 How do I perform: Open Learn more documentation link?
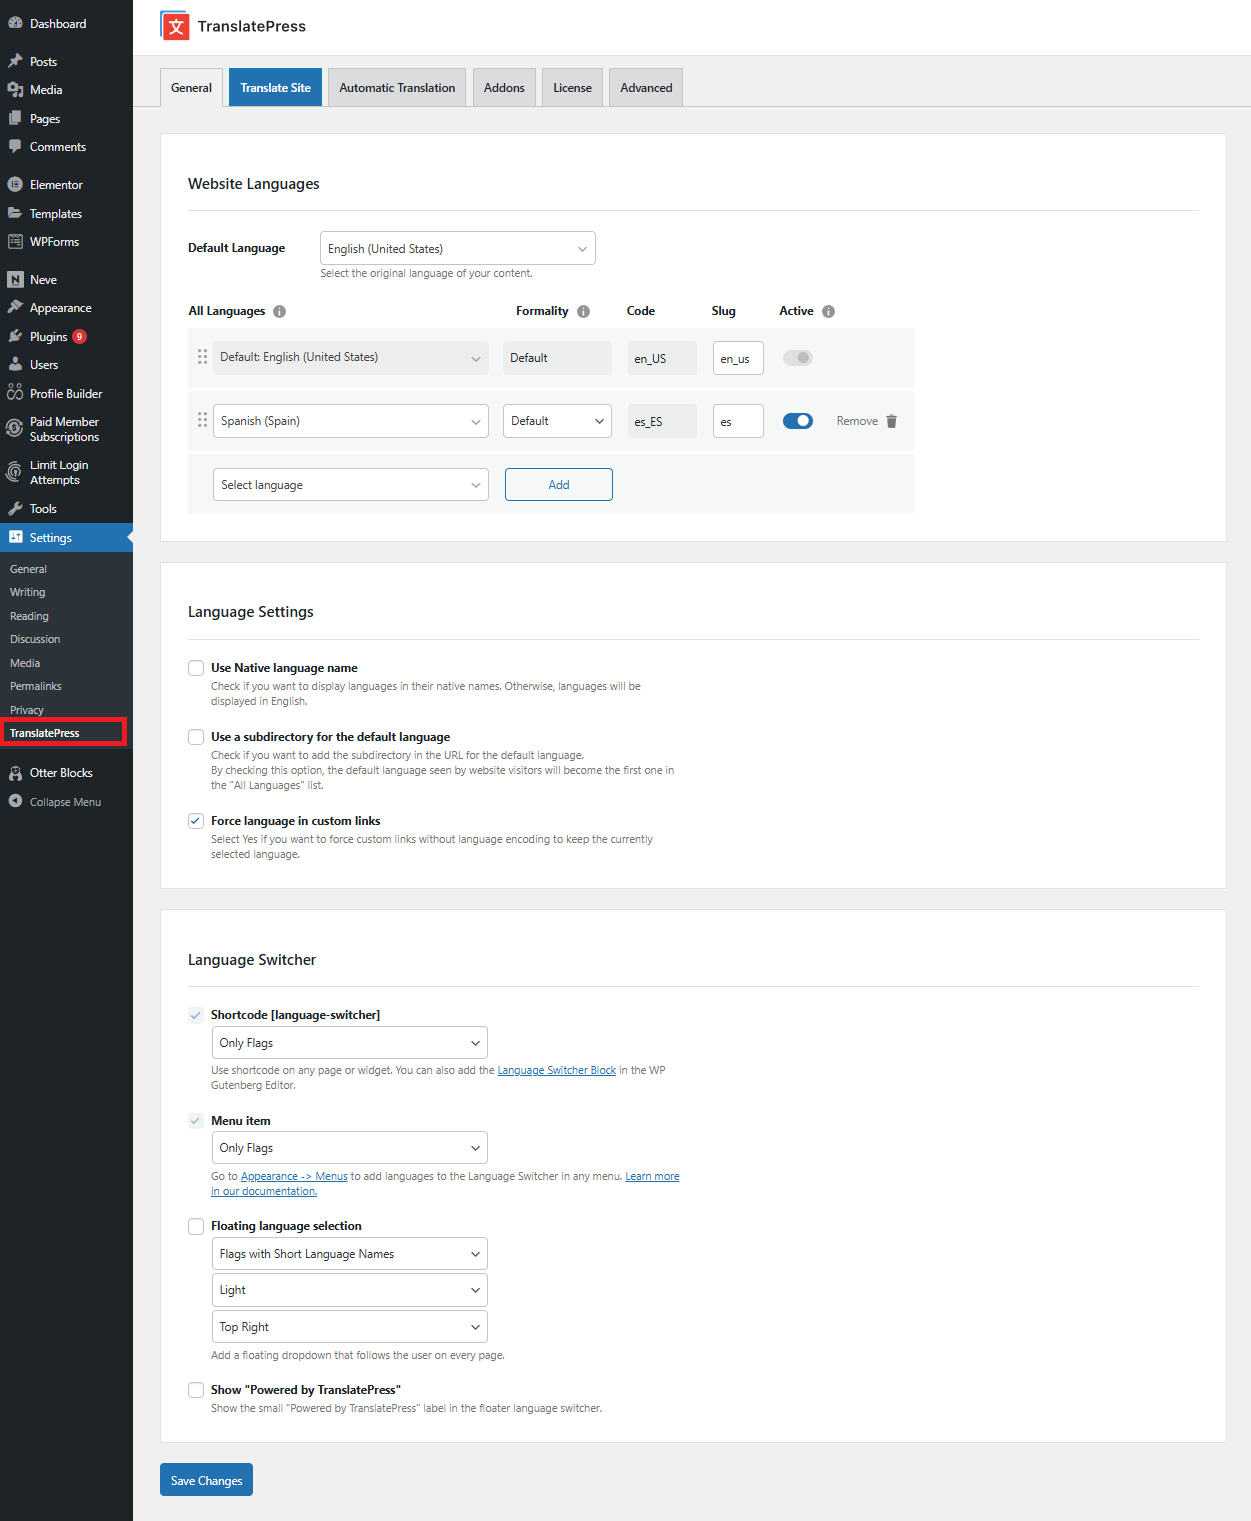click(x=652, y=1176)
